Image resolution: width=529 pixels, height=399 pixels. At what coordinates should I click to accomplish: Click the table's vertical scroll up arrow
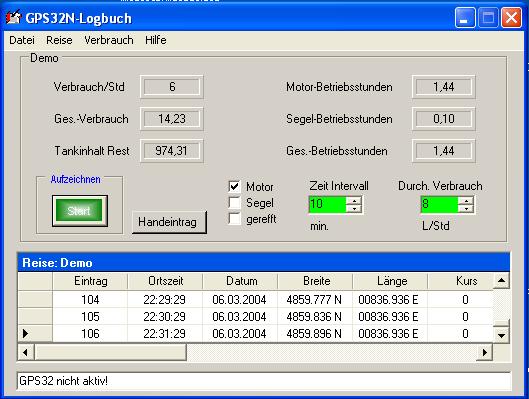click(x=501, y=281)
